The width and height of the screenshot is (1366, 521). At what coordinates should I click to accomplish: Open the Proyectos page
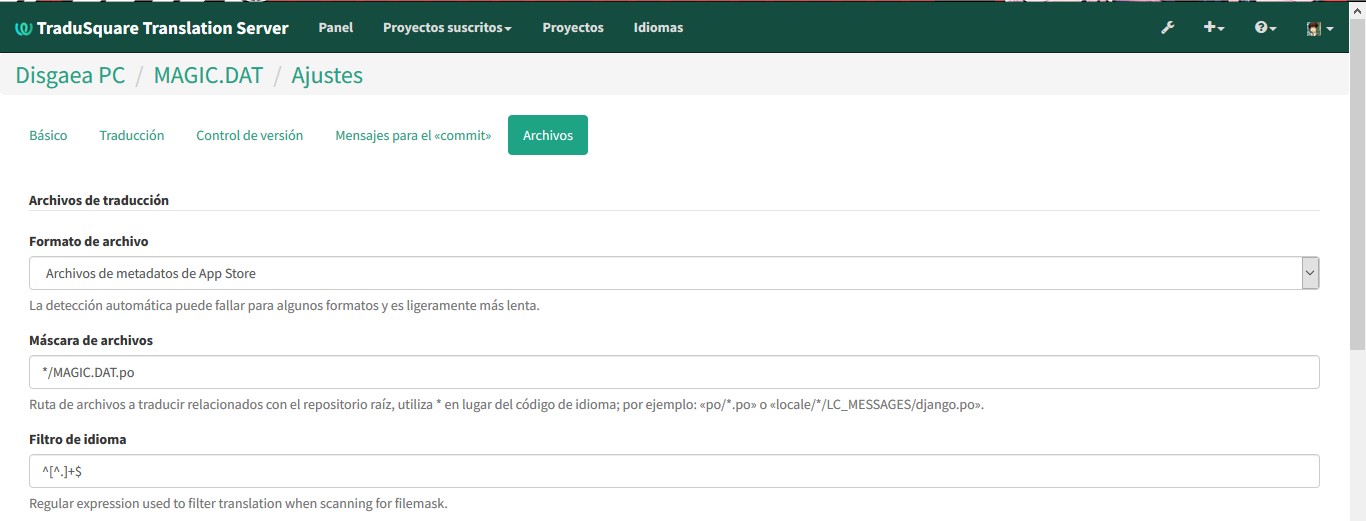click(573, 28)
